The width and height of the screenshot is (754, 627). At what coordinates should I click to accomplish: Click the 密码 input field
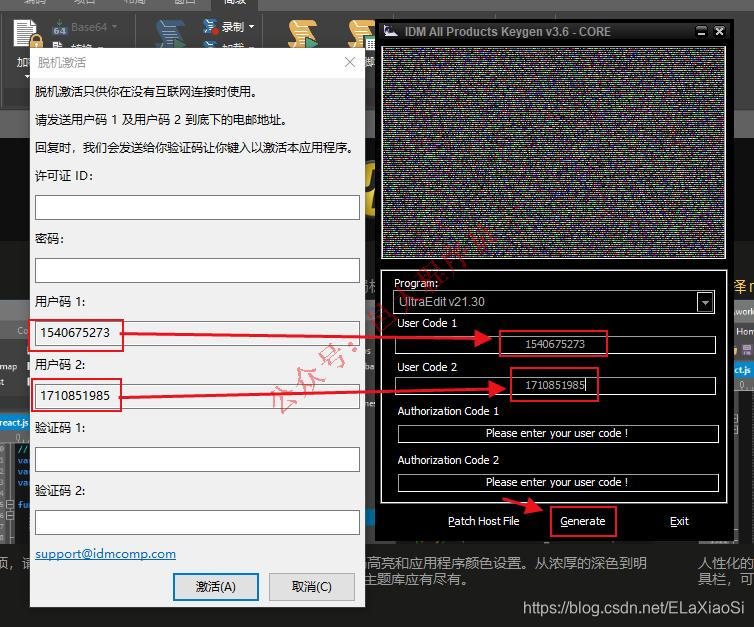click(x=197, y=270)
